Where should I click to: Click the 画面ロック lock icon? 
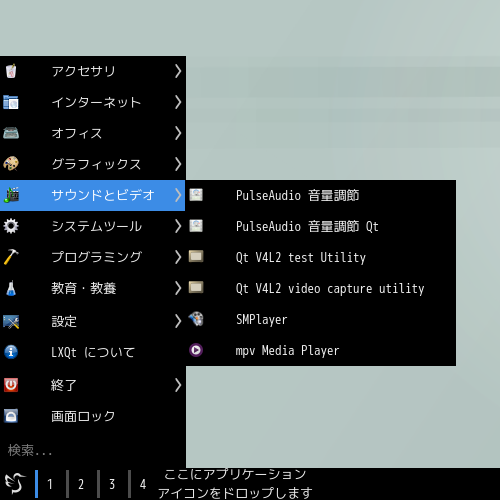(11, 416)
